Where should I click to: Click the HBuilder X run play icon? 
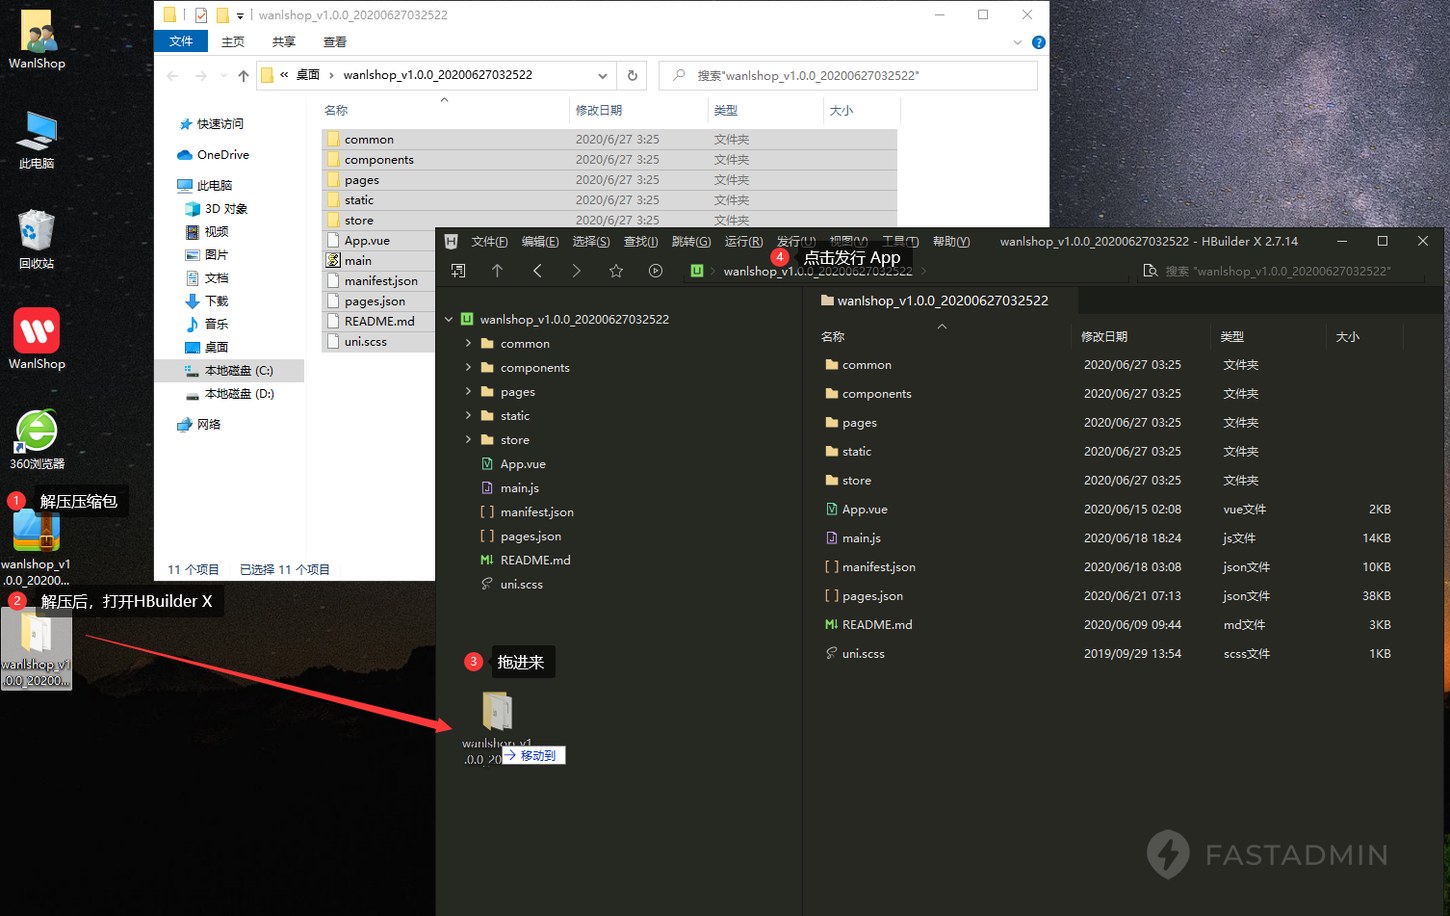tap(655, 271)
